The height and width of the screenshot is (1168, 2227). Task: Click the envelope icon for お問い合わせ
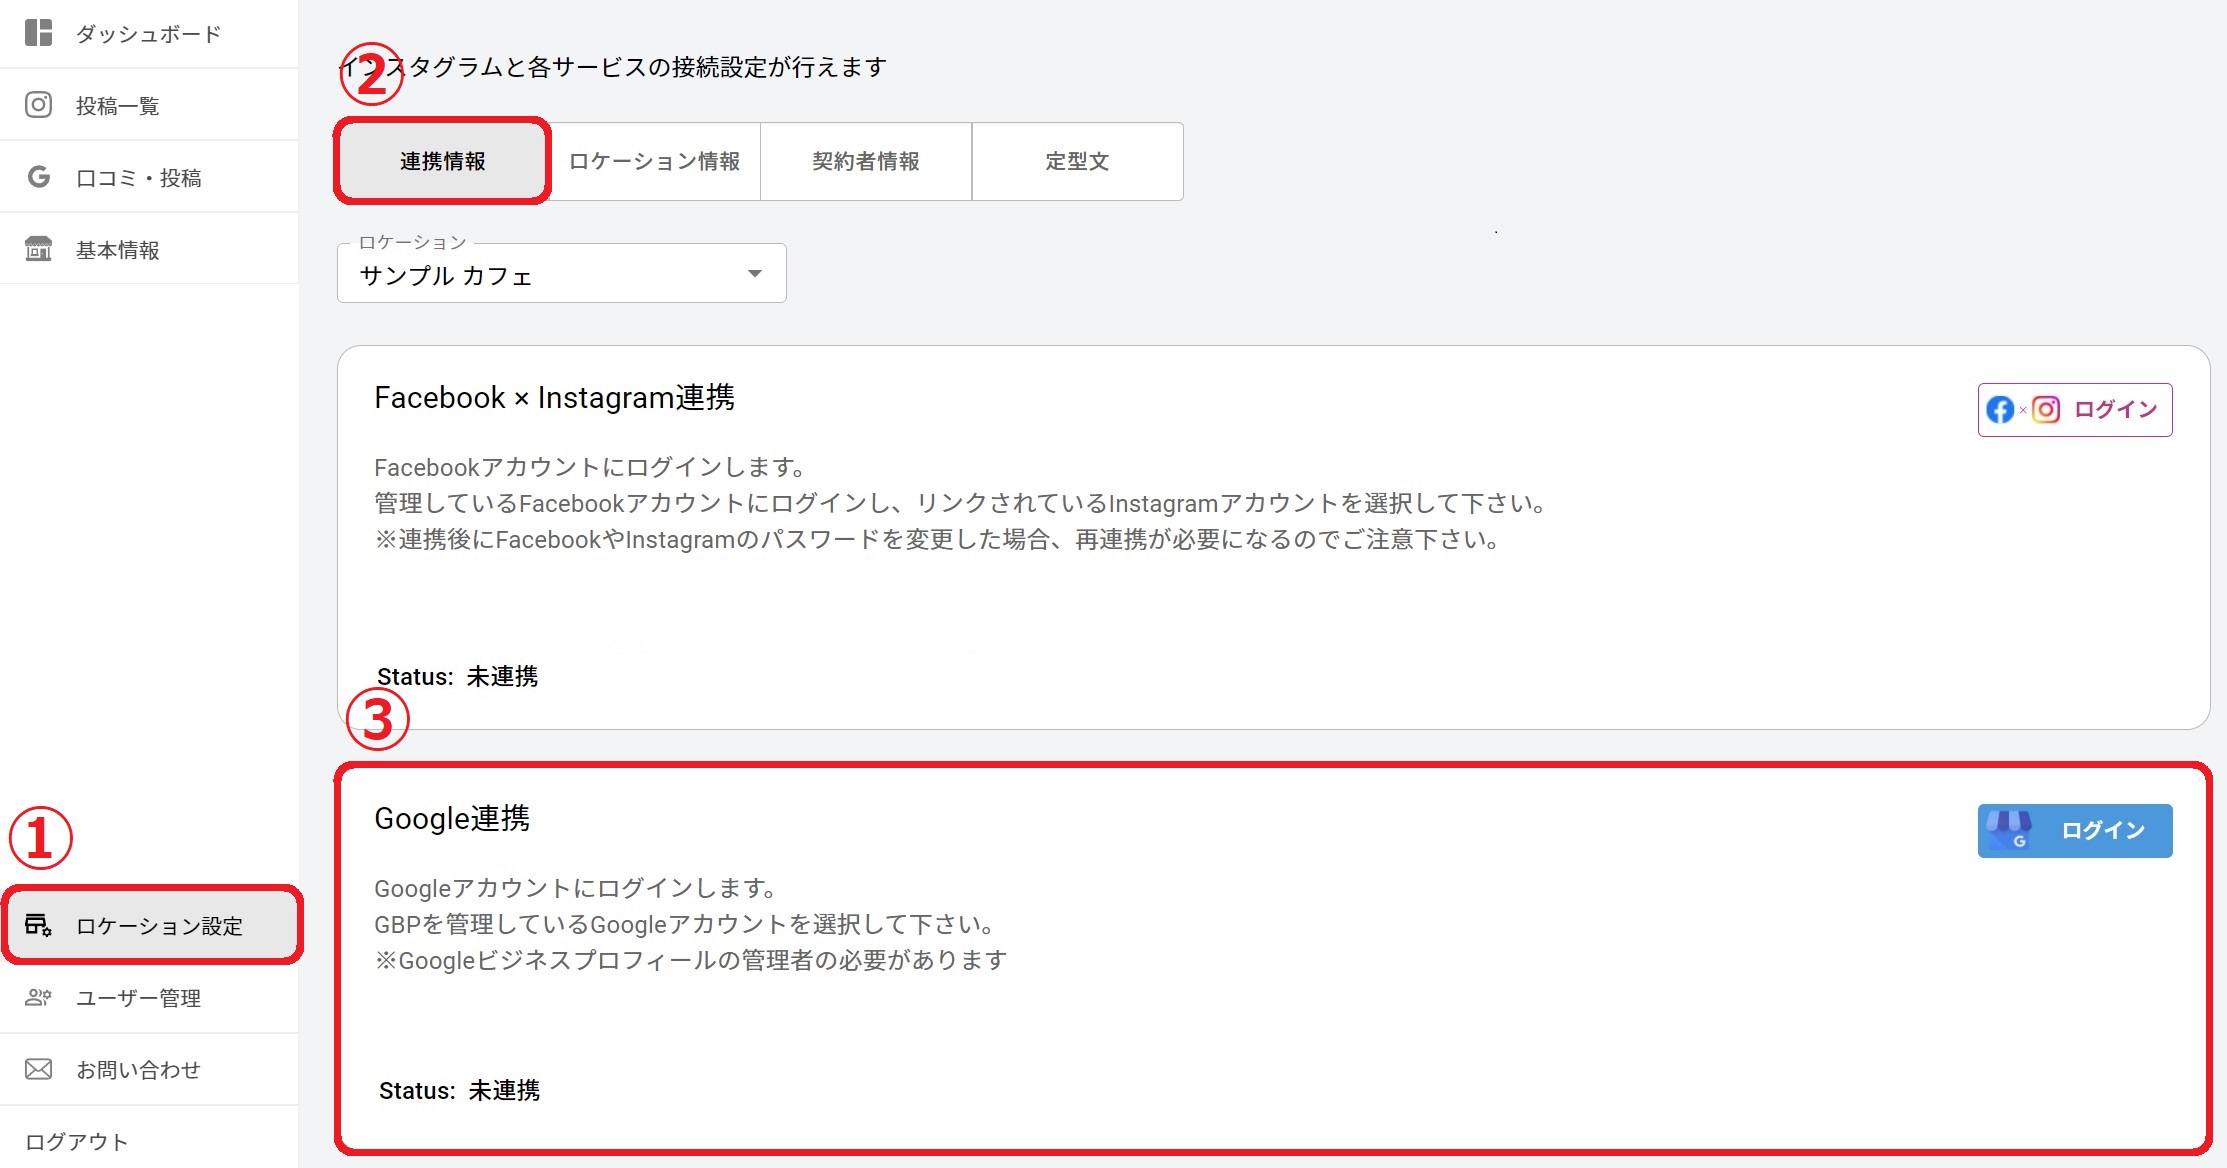38,1069
